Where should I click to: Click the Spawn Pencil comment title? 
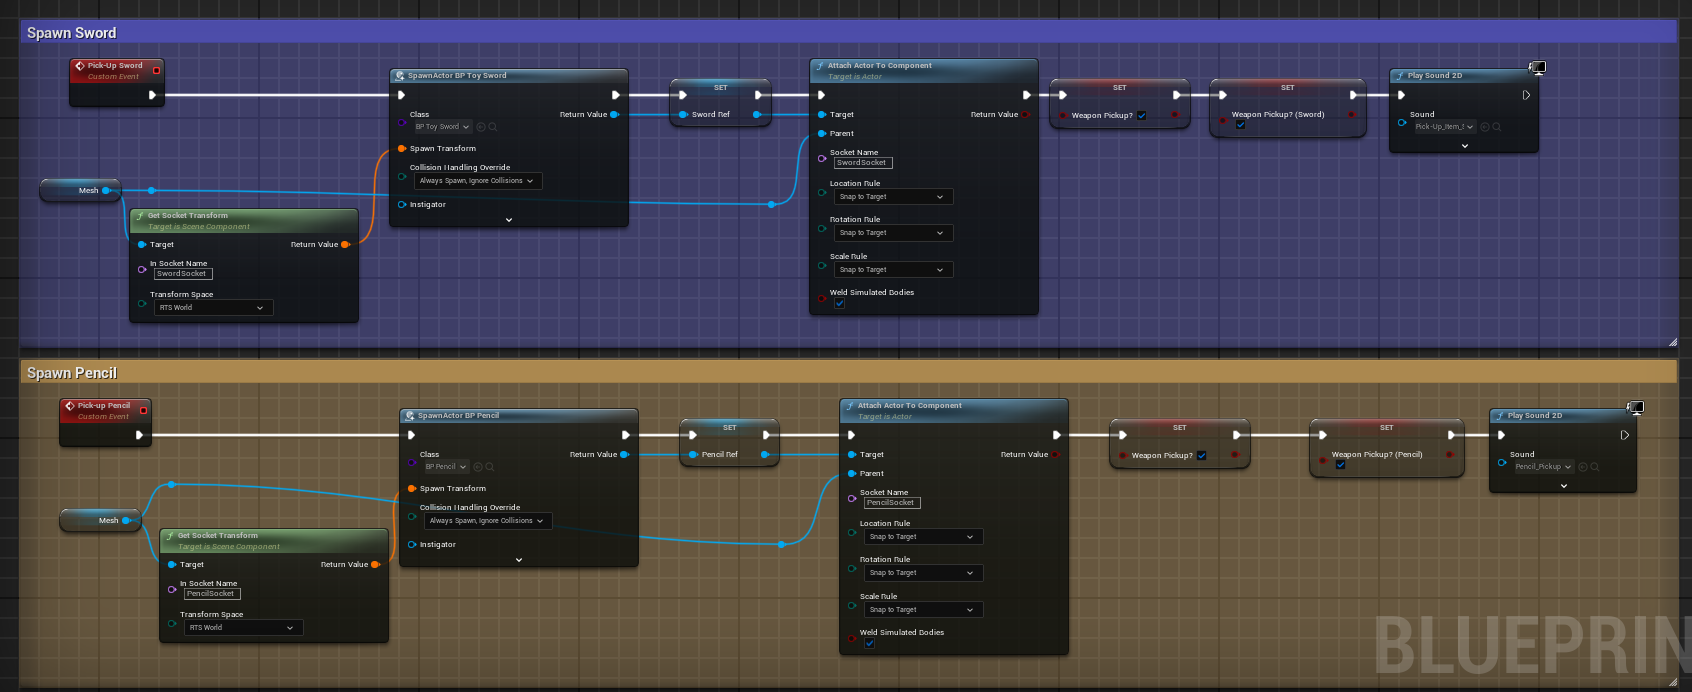(72, 373)
